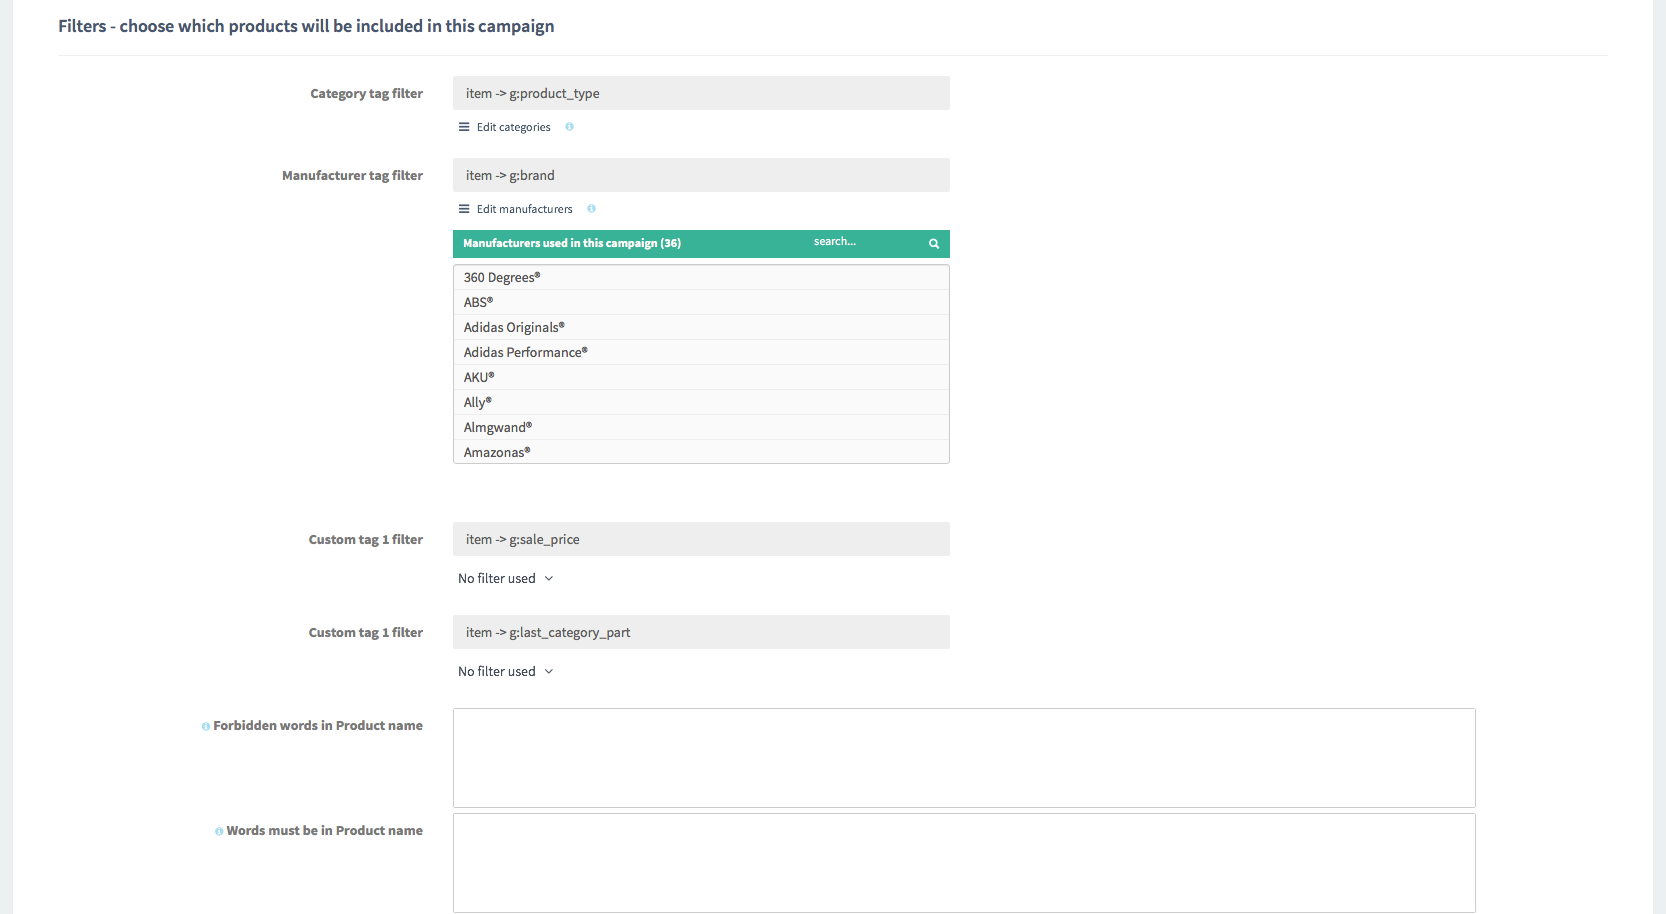Click the g:brand manufacturer tag field
This screenshot has height=914, width=1666.
pyautogui.click(x=700, y=175)
